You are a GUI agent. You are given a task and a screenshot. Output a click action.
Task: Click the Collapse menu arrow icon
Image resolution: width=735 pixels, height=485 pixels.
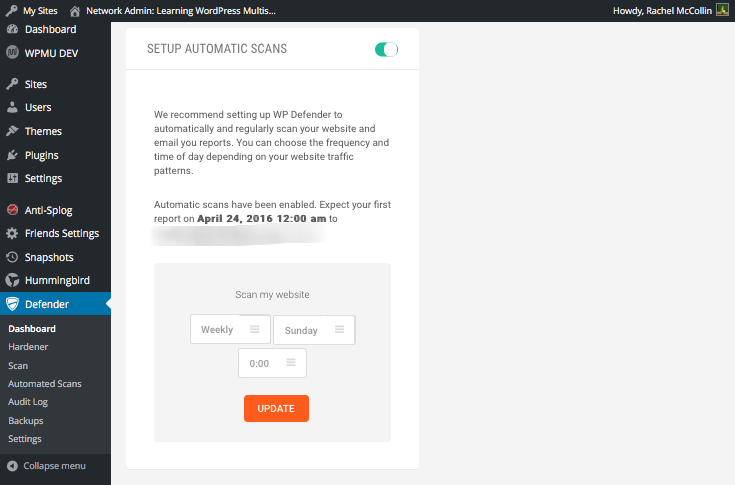[12, 466]
